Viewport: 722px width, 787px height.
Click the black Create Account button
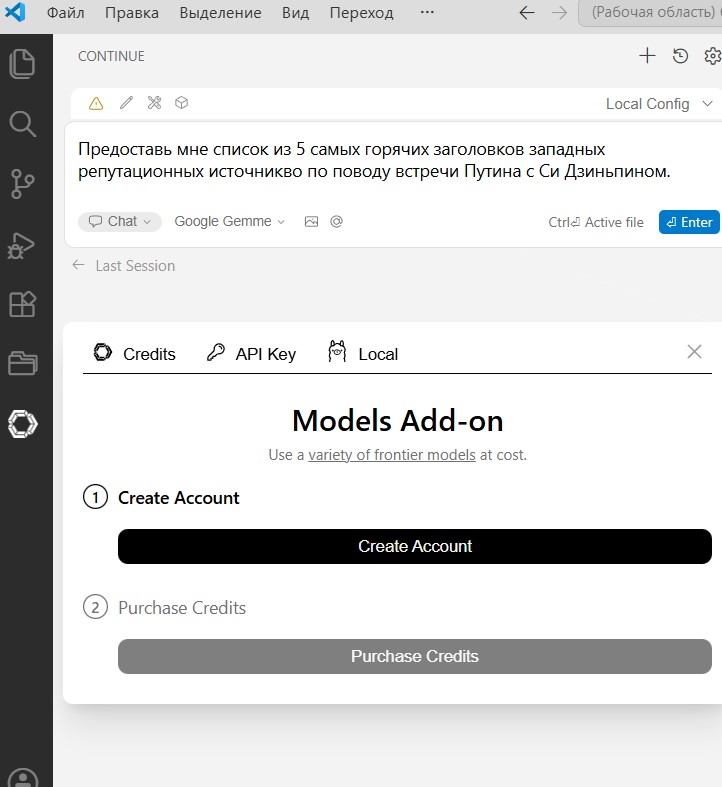[x=415, y=546]
